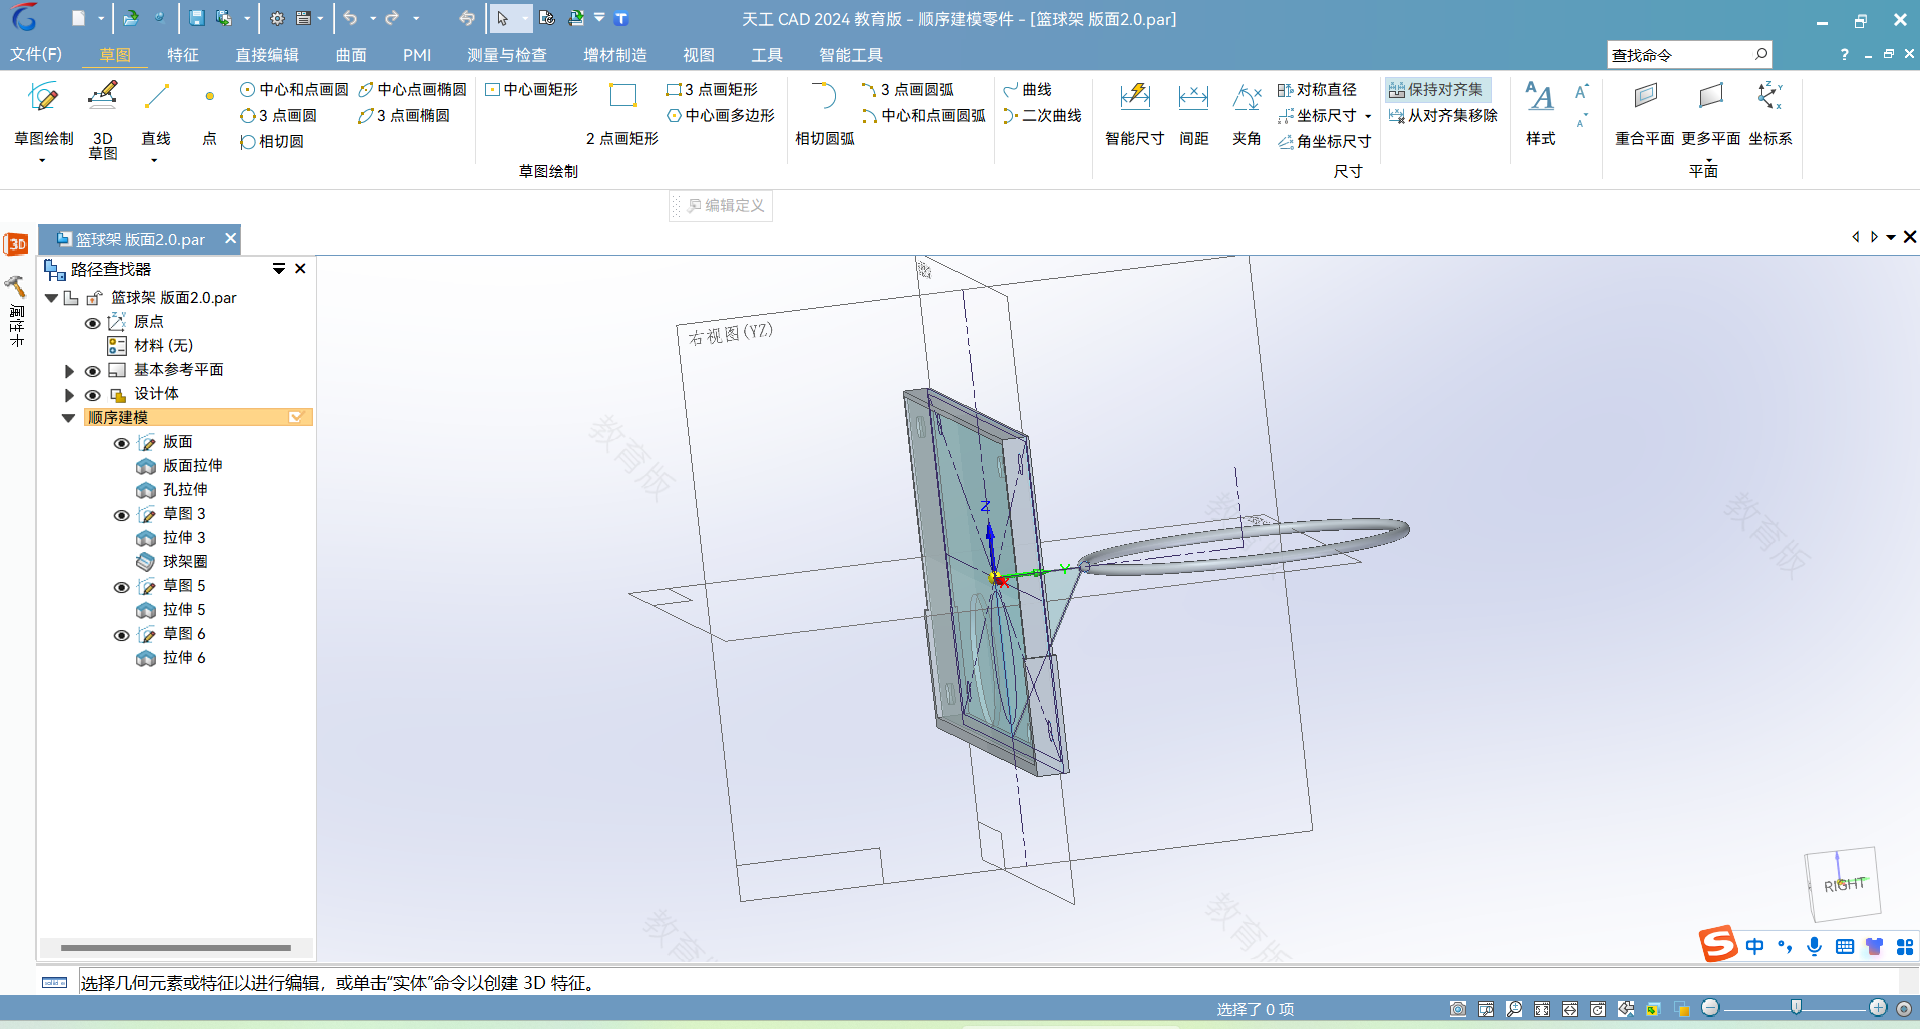This screenshot has width=1920, height=1029.
Task: Click the zoom in plus button on the slider
Action: (1878, 1007)
